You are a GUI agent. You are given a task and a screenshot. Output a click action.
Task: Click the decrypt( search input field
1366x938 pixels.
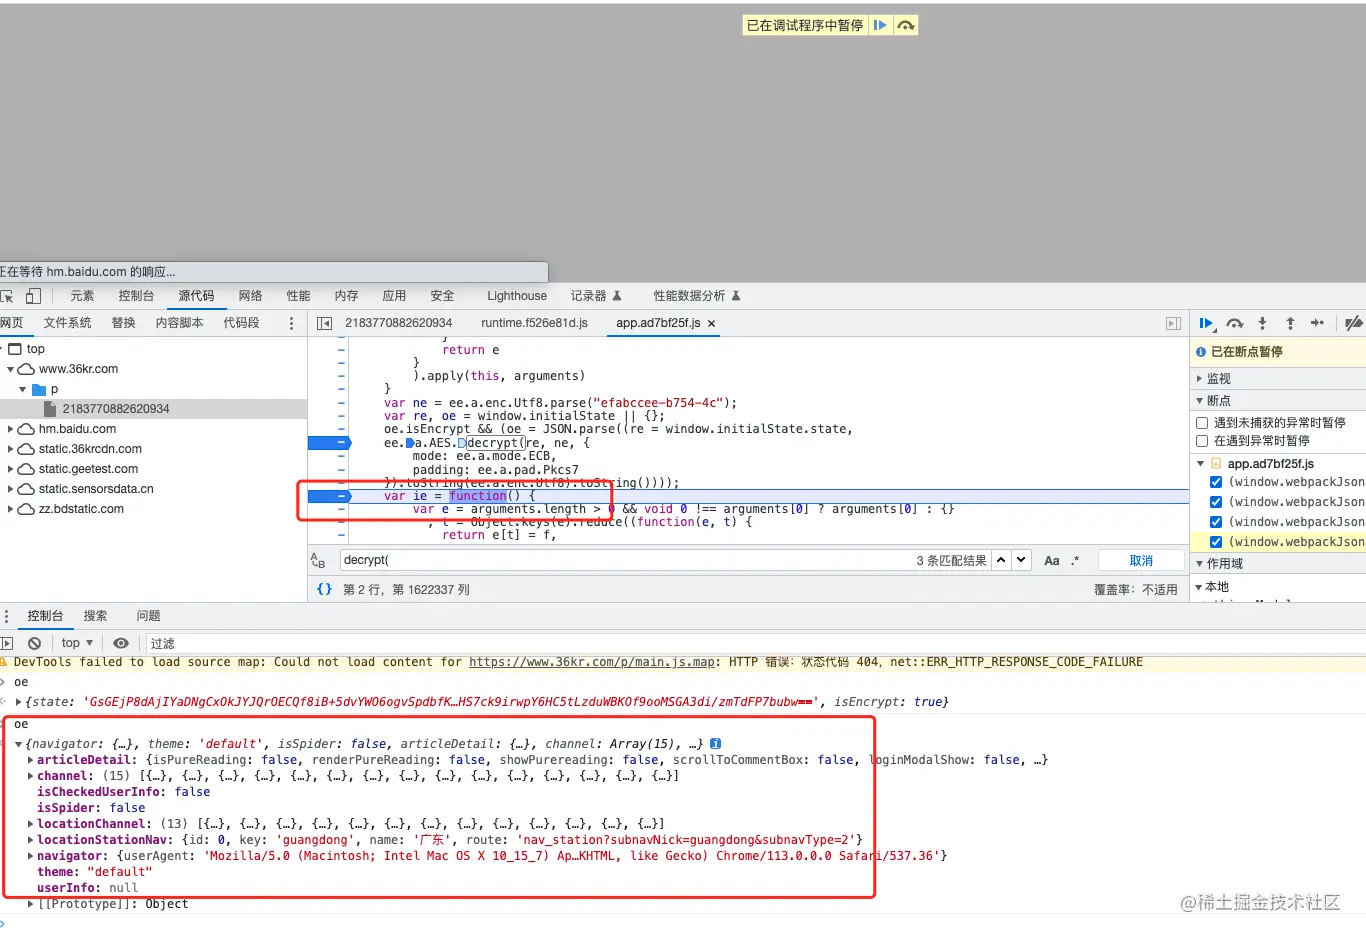tap(625, 560)
